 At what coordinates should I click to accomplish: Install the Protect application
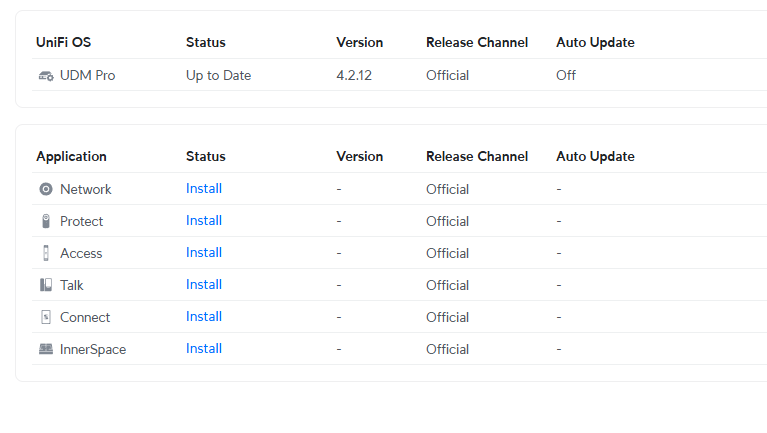click(204, 221)
